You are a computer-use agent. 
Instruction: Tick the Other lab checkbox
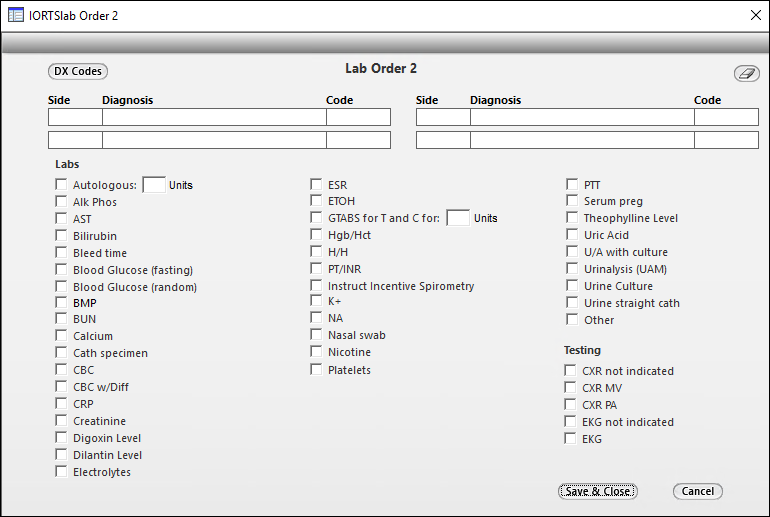(572, 320)
